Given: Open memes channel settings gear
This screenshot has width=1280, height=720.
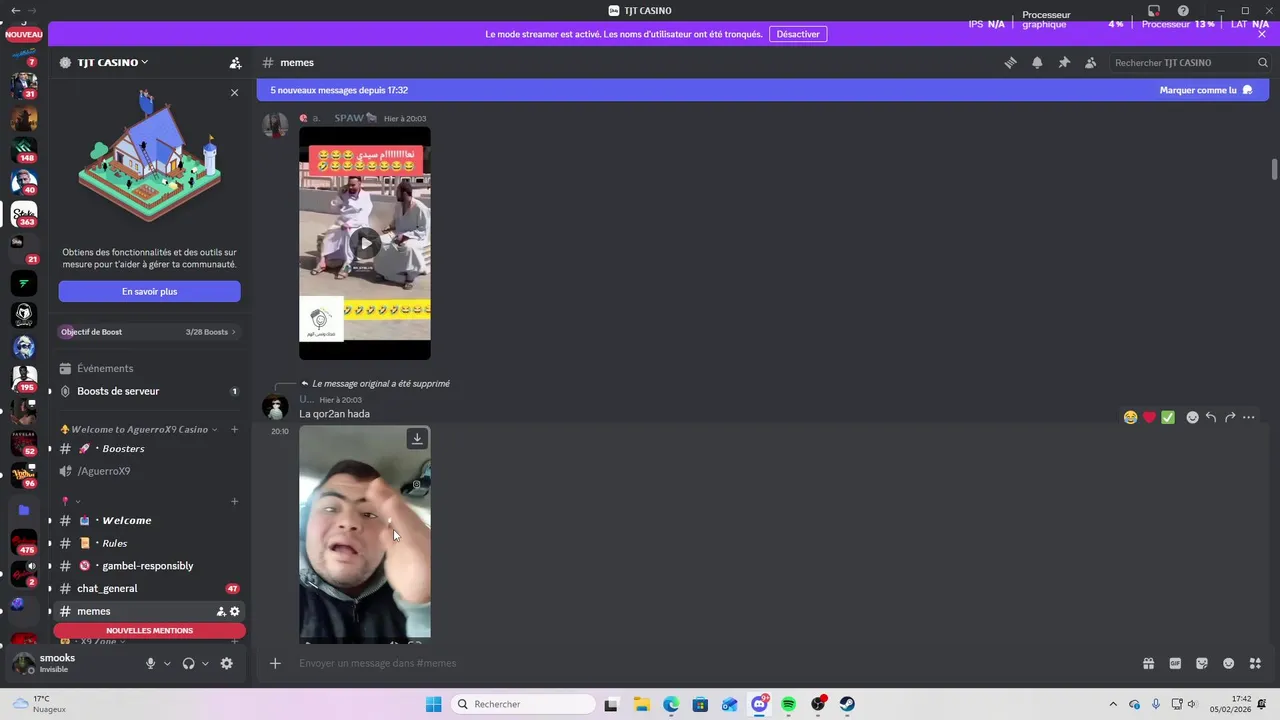Looking at the screenshot, I should [x=235, y=611].
